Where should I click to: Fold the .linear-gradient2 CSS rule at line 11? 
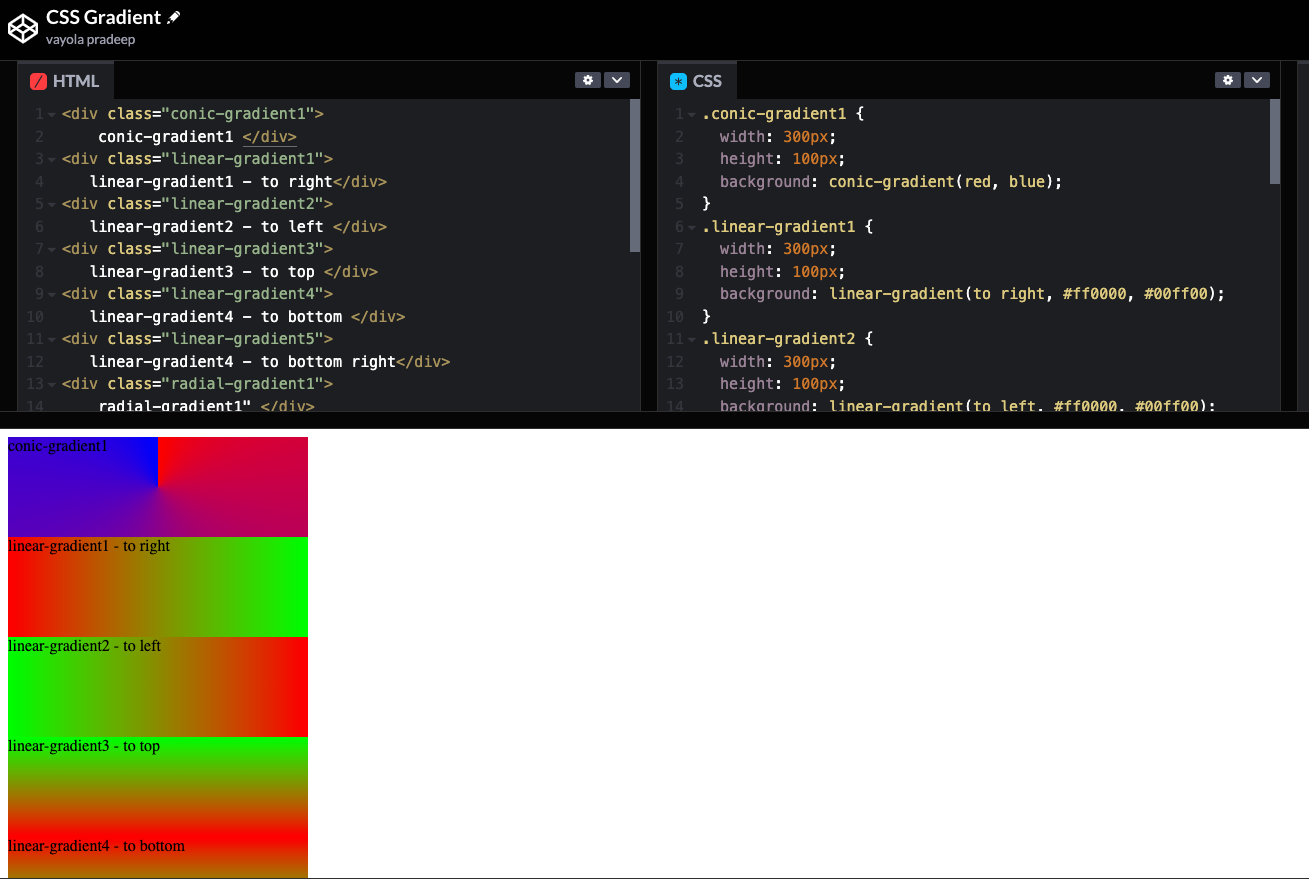691,340
